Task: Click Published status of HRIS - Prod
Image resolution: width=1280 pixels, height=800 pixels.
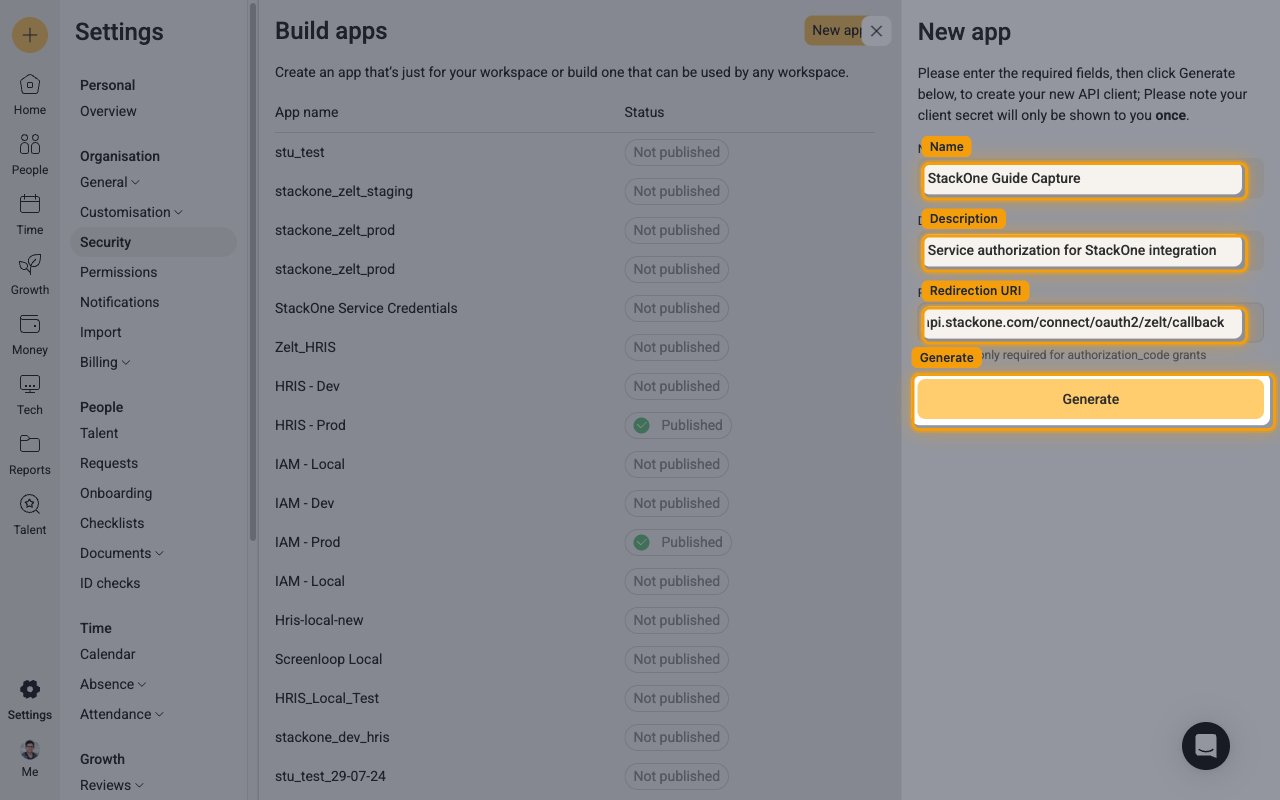Action: click(x=678, y=425)
